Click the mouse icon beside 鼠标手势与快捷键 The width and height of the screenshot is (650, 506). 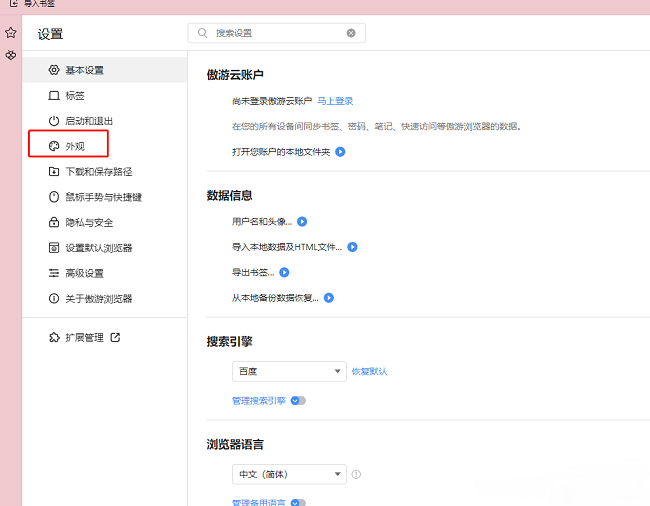point(54,197)
